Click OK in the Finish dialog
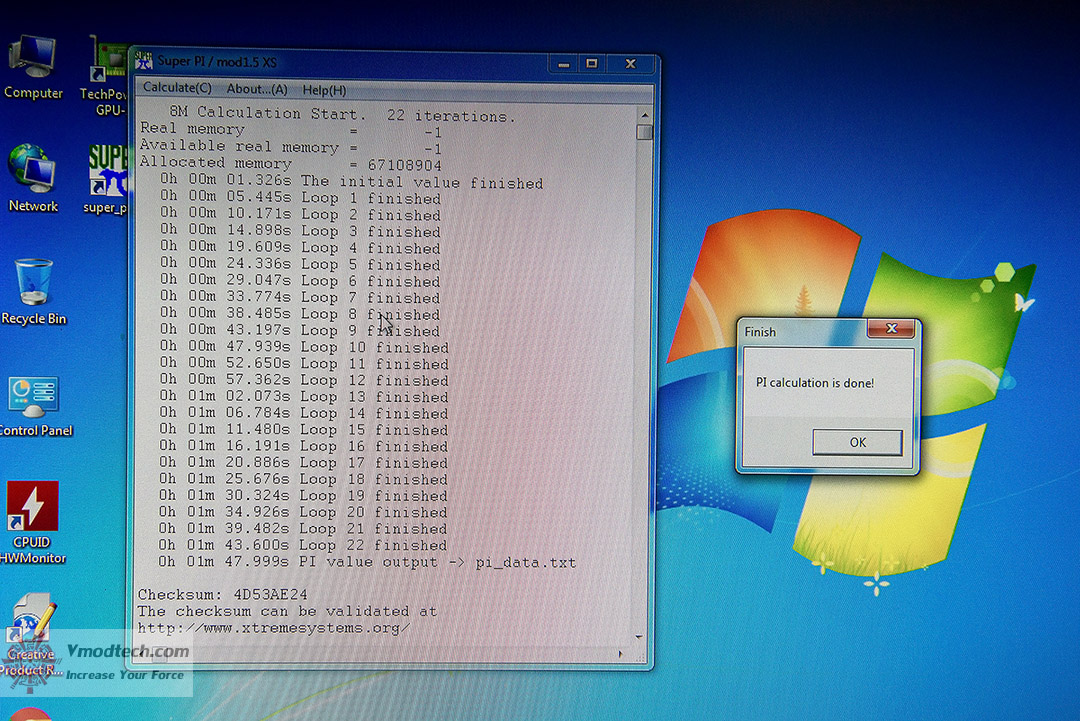 click(x=858, y=442)
